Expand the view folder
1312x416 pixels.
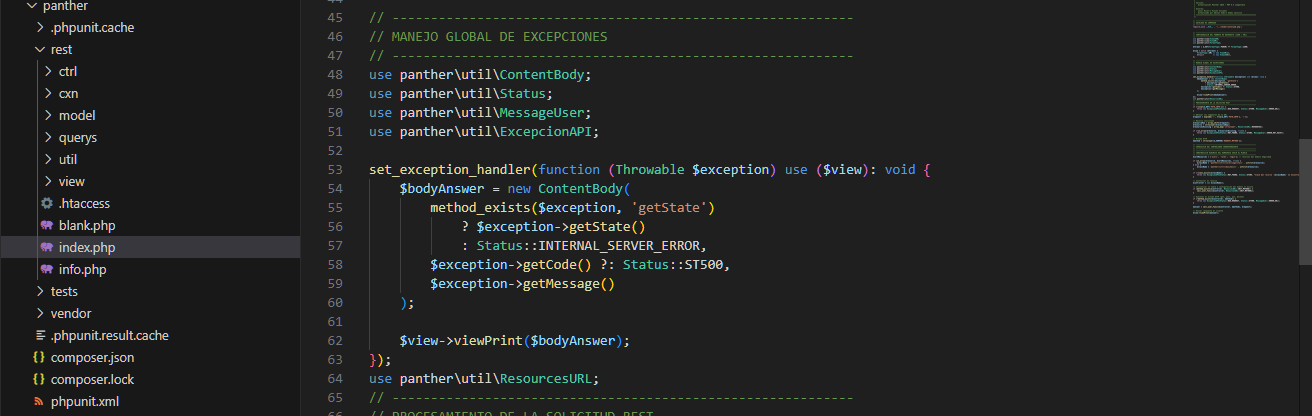(x=49, y=181)
